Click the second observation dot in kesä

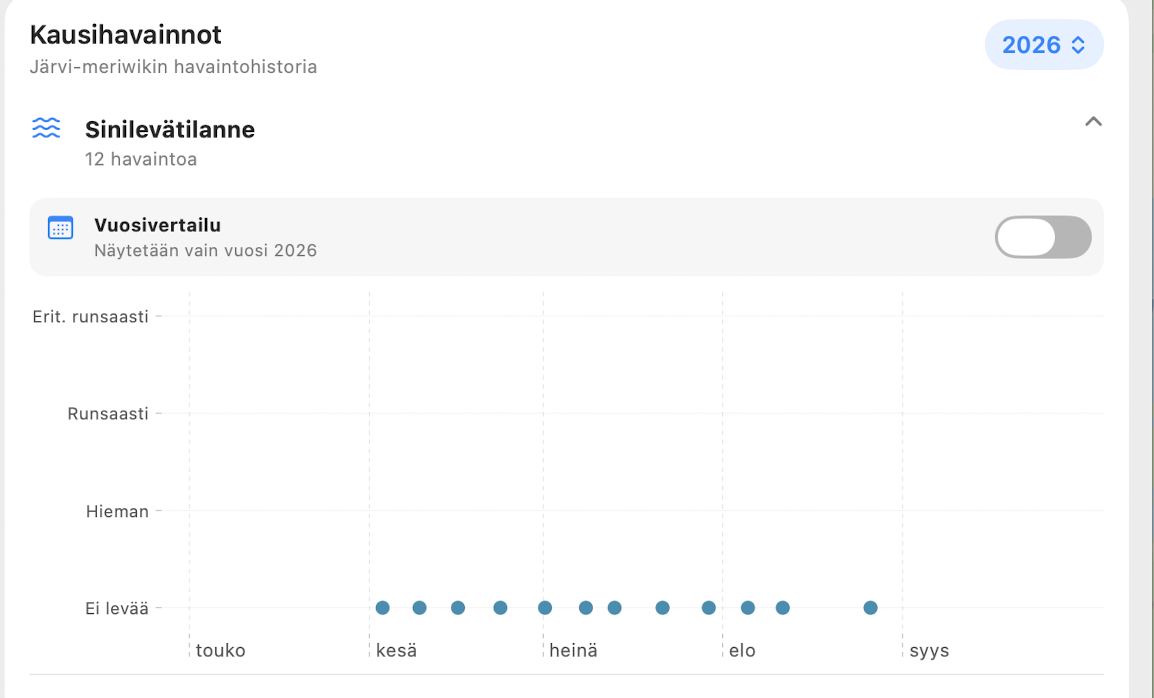tap(420, 607)
